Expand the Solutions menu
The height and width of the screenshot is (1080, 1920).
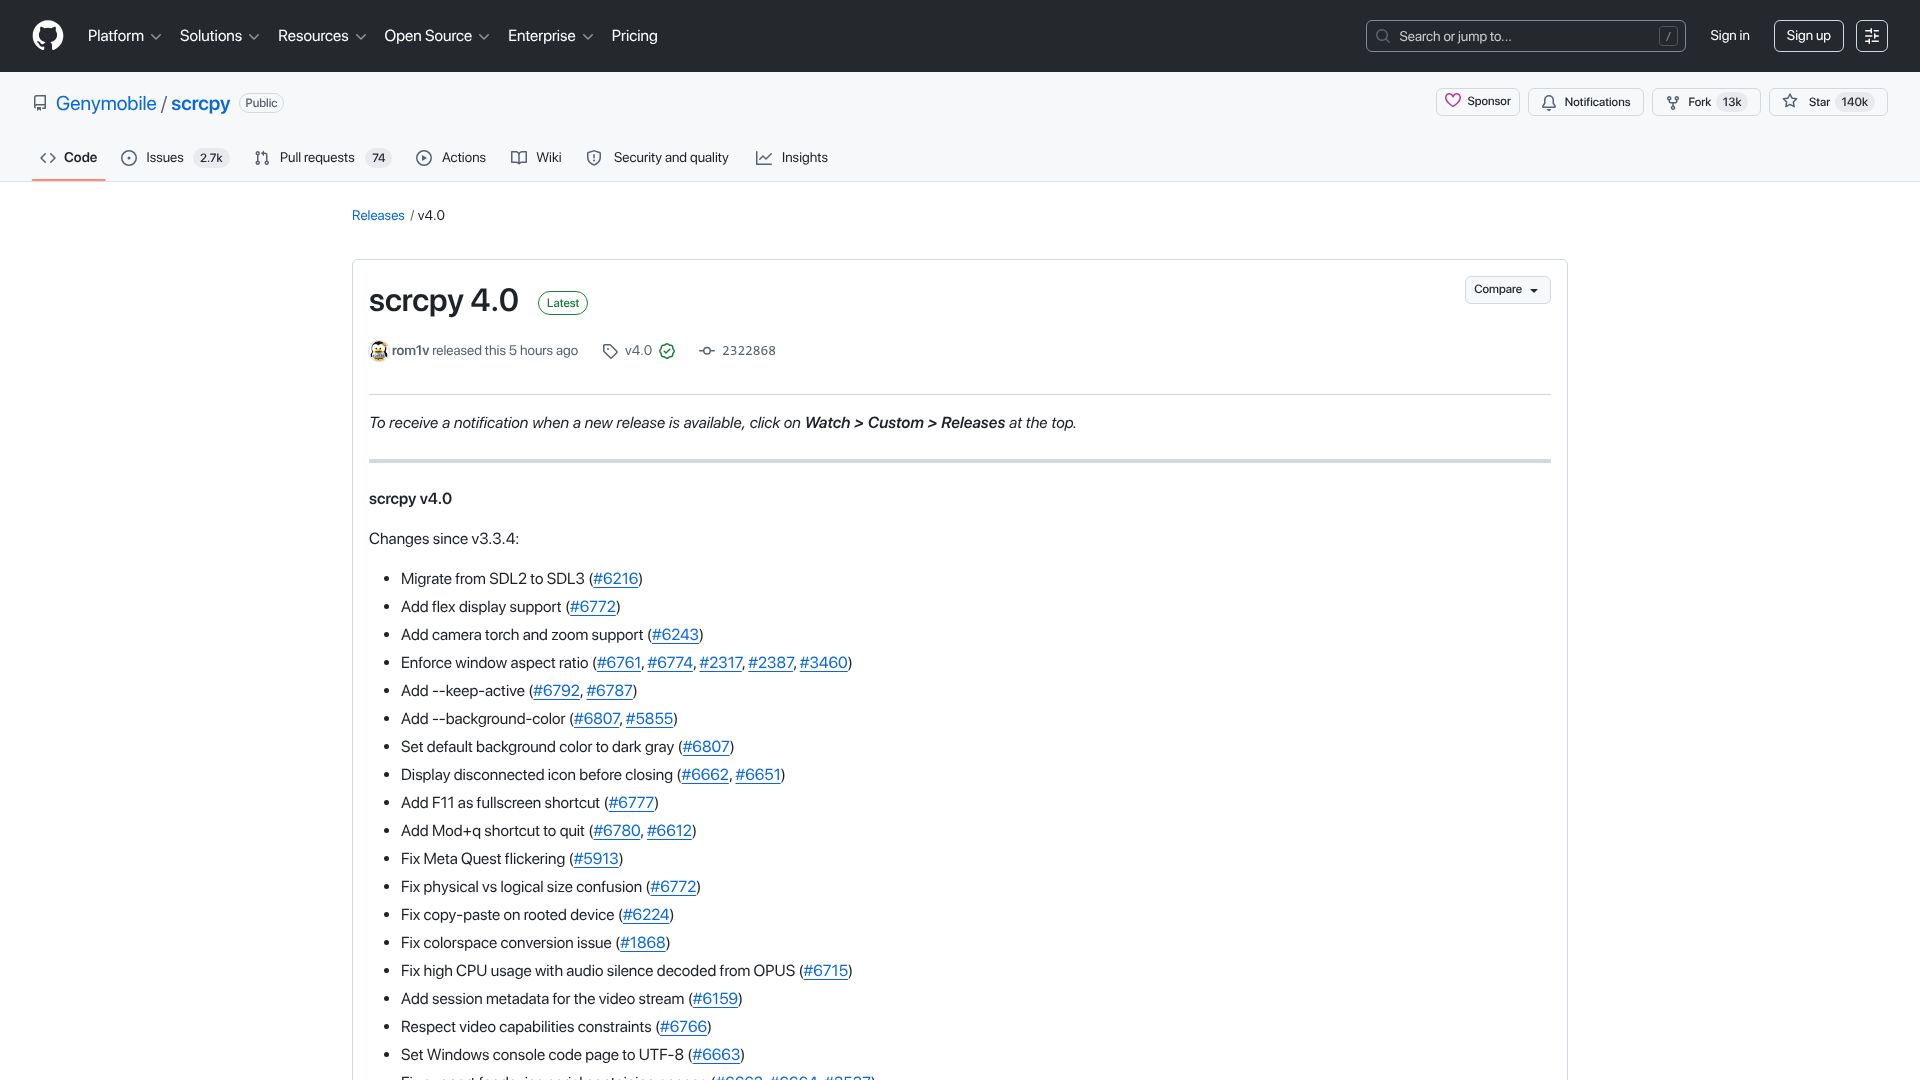click(x=219, y=36)
